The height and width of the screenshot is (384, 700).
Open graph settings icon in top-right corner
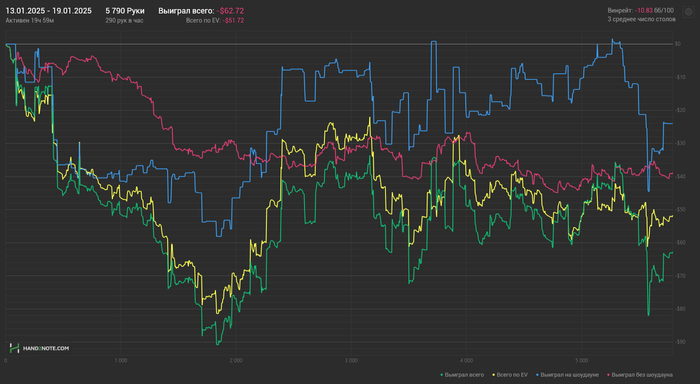pyautogui.click(x=688, y=12)
